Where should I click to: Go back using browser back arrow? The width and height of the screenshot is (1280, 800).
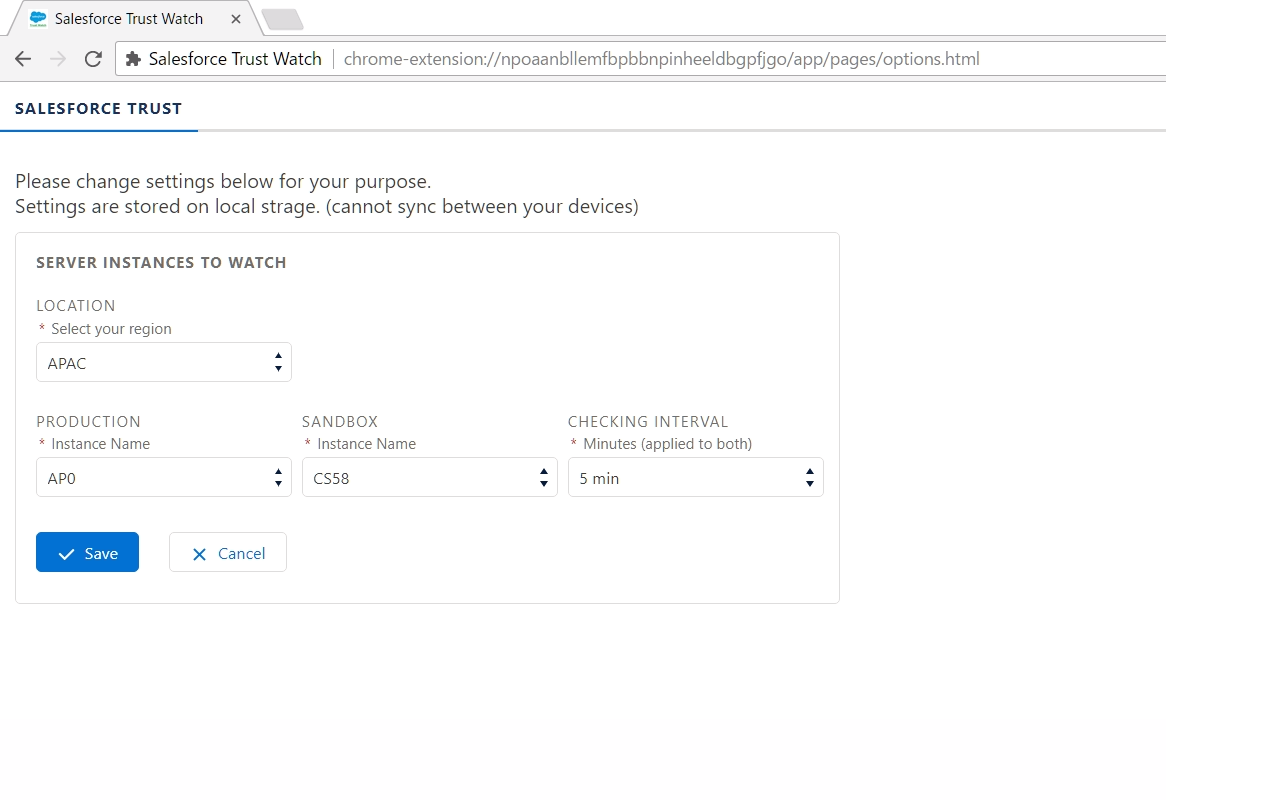click(23, 59)
